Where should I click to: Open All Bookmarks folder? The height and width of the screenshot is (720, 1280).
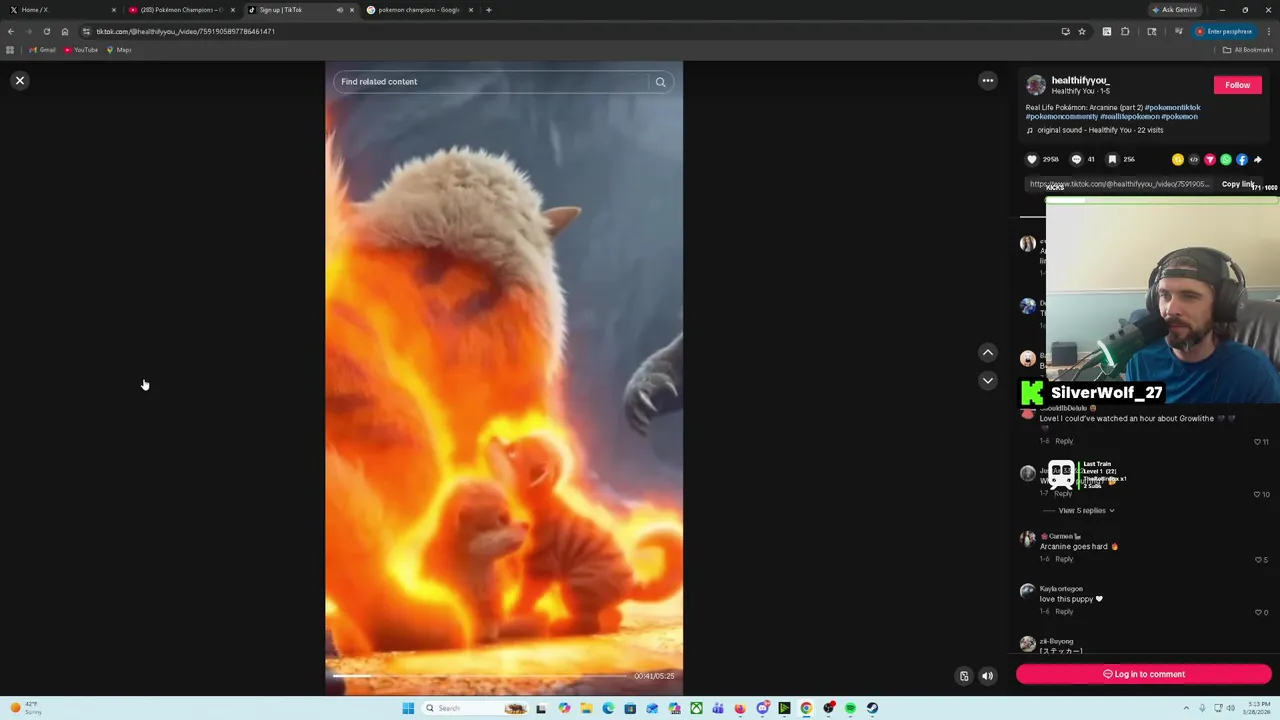pyautogui.click(x=1247, y=50)
